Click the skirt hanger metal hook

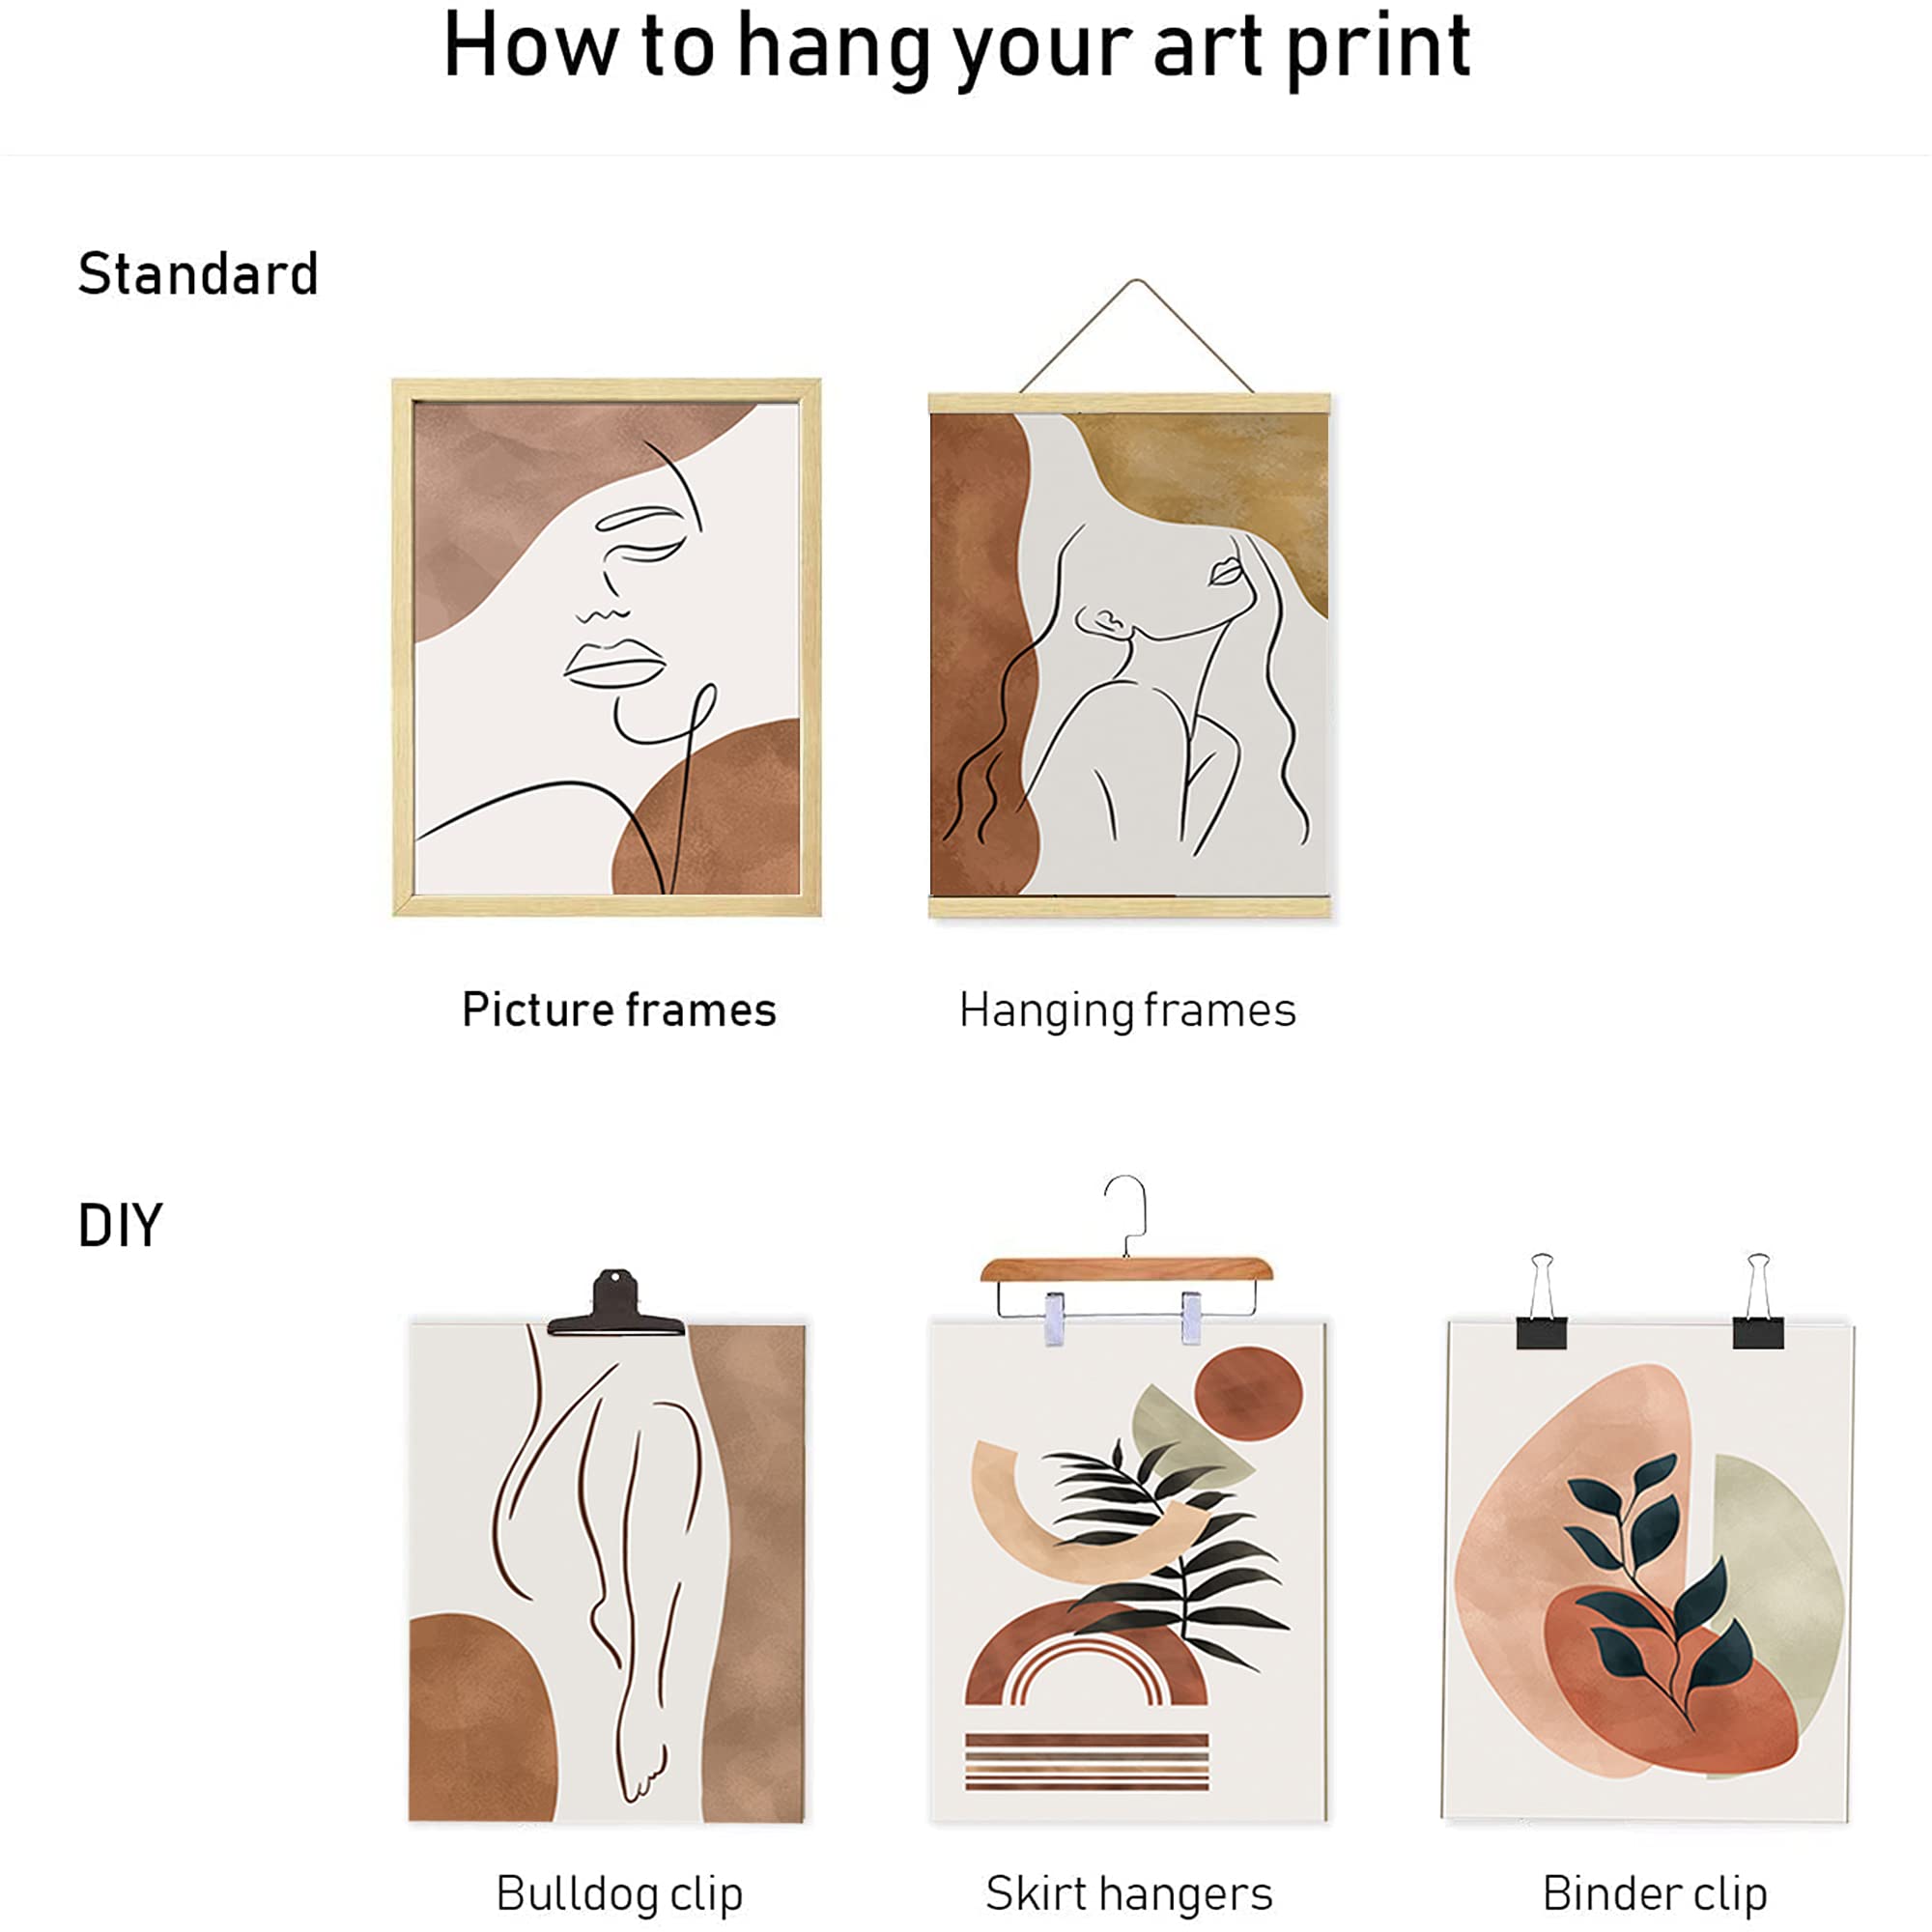1127,1216
